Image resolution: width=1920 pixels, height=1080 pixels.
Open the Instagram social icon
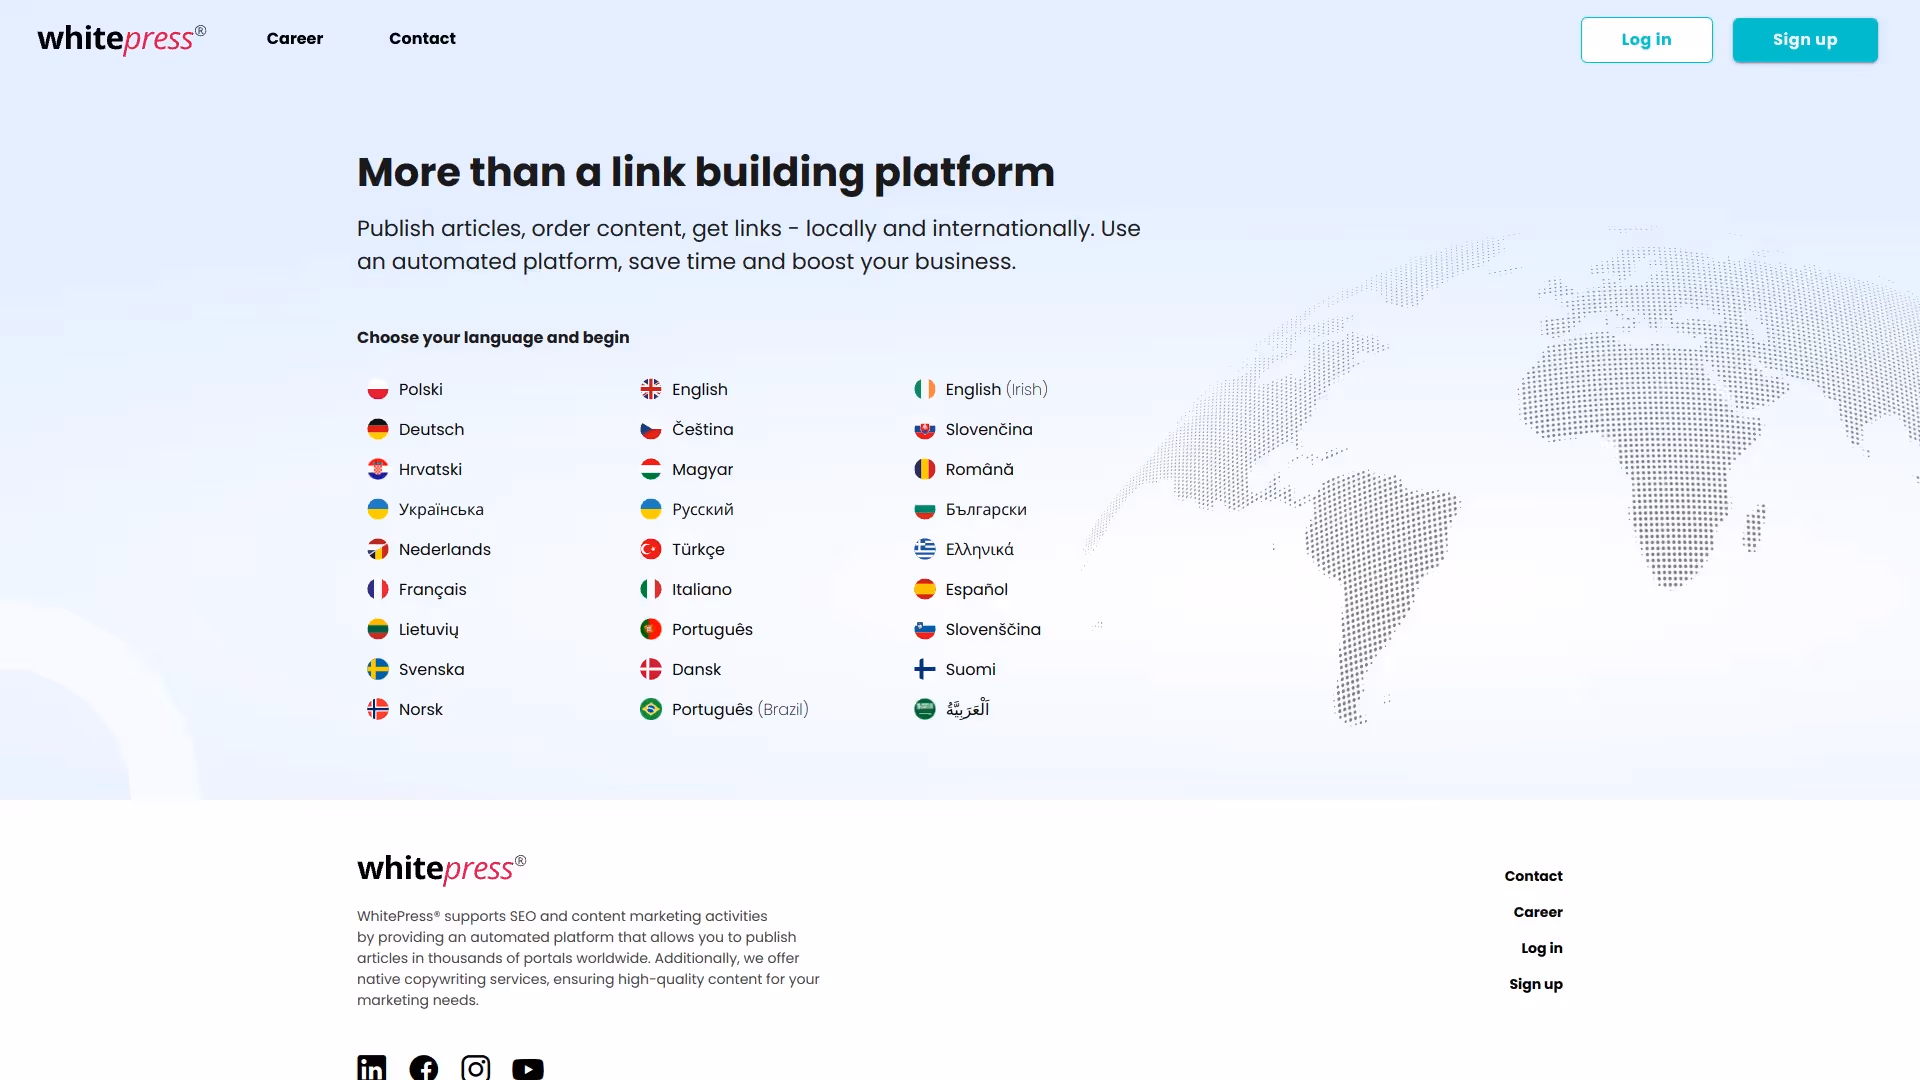click(475, 1067)
